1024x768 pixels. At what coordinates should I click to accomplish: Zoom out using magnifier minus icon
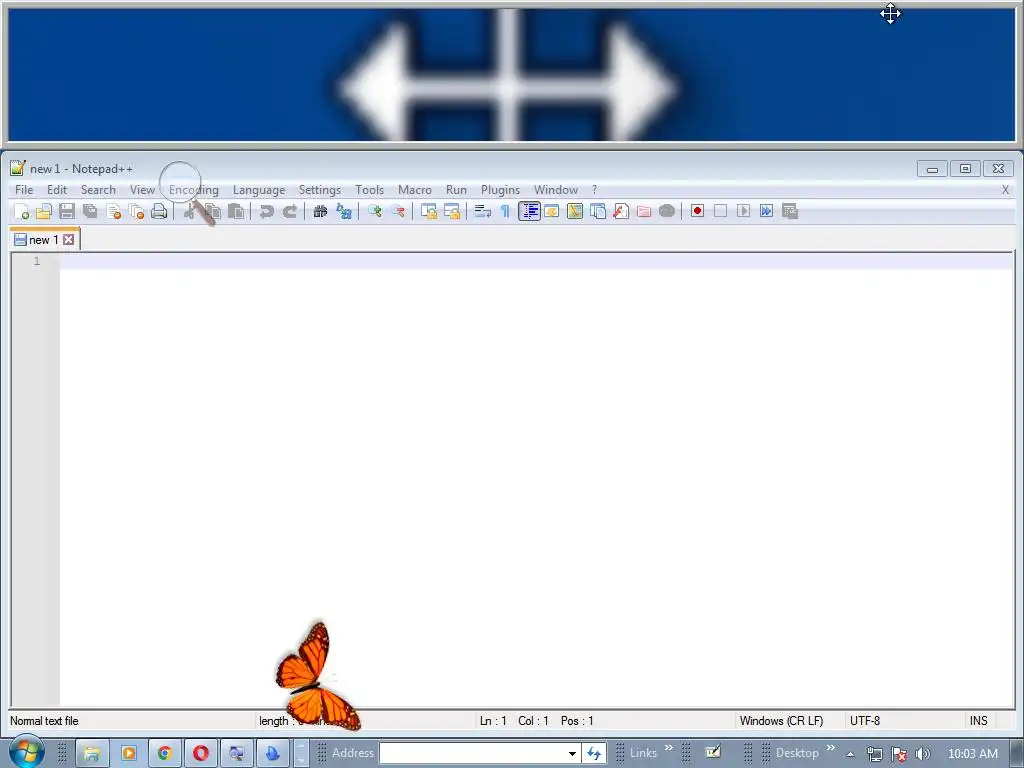pos(398,211)
